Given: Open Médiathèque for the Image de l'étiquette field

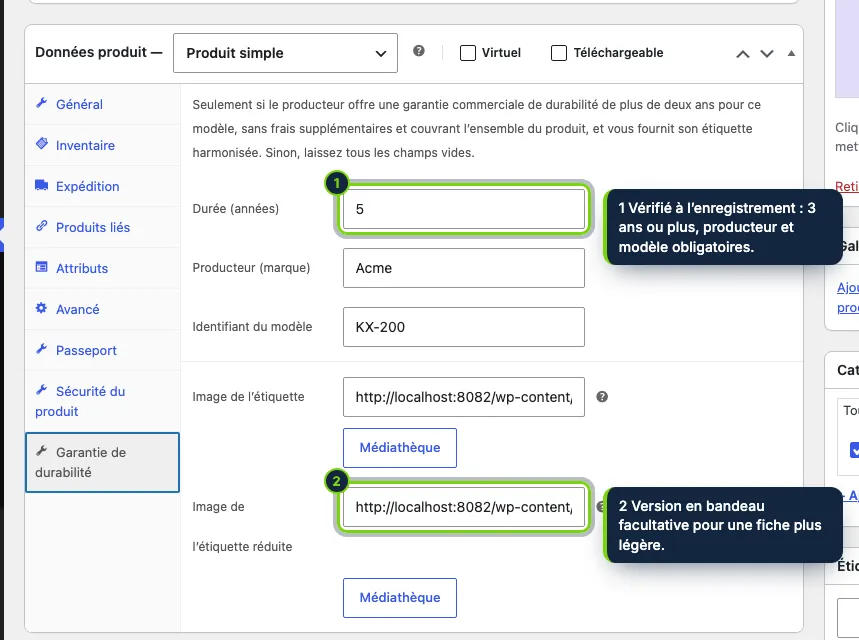Looking at the screenshot, I should pos(400,448).
